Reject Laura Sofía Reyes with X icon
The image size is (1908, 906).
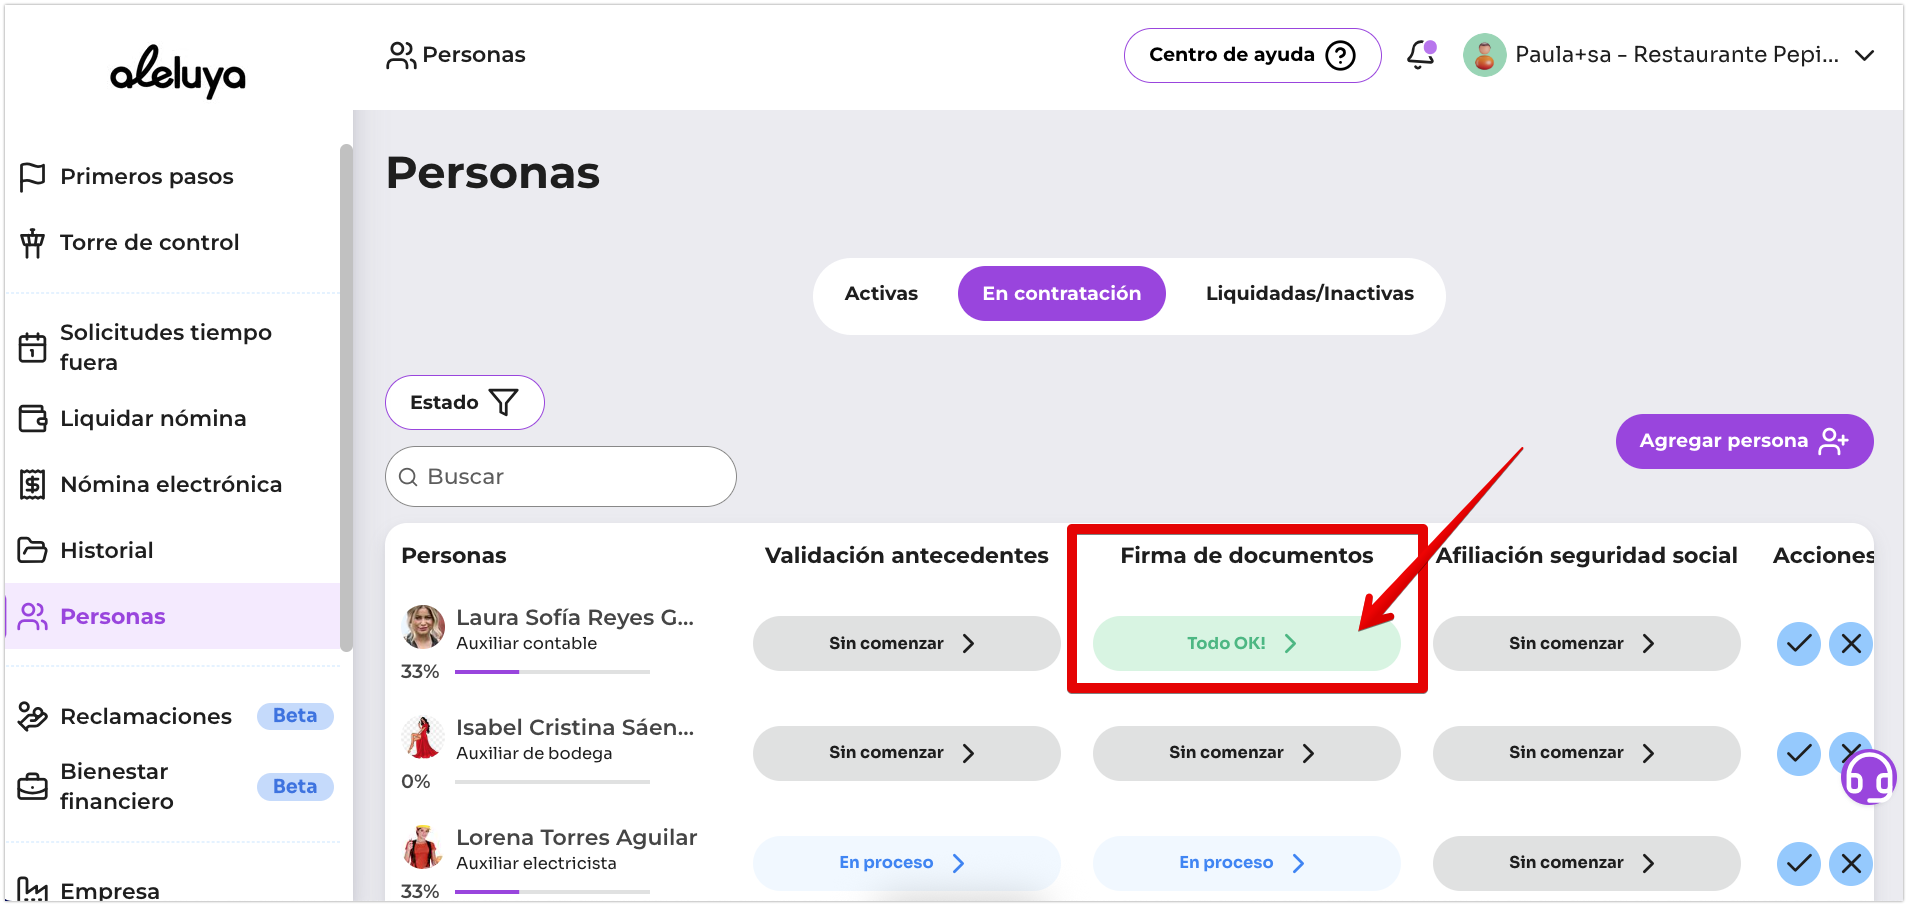(1850, 644)
